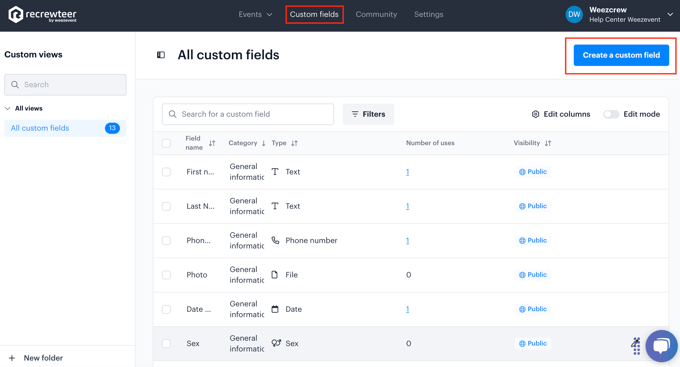Open number of uses link for Phone row
The image size is (680, 367).
(x=408, y=241)
